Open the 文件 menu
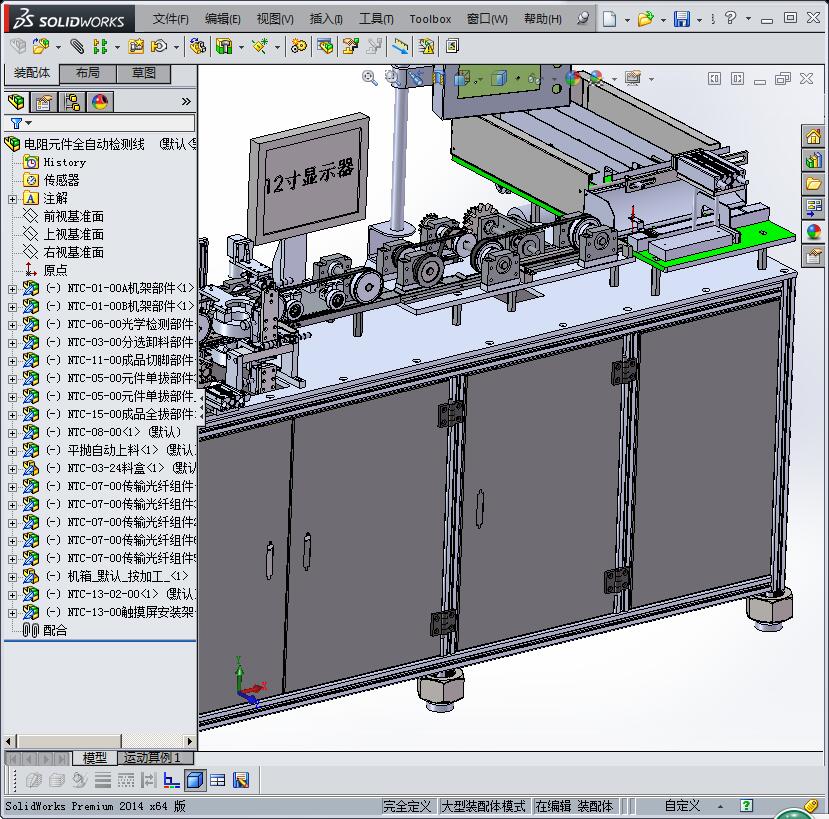 coord(171,19)
